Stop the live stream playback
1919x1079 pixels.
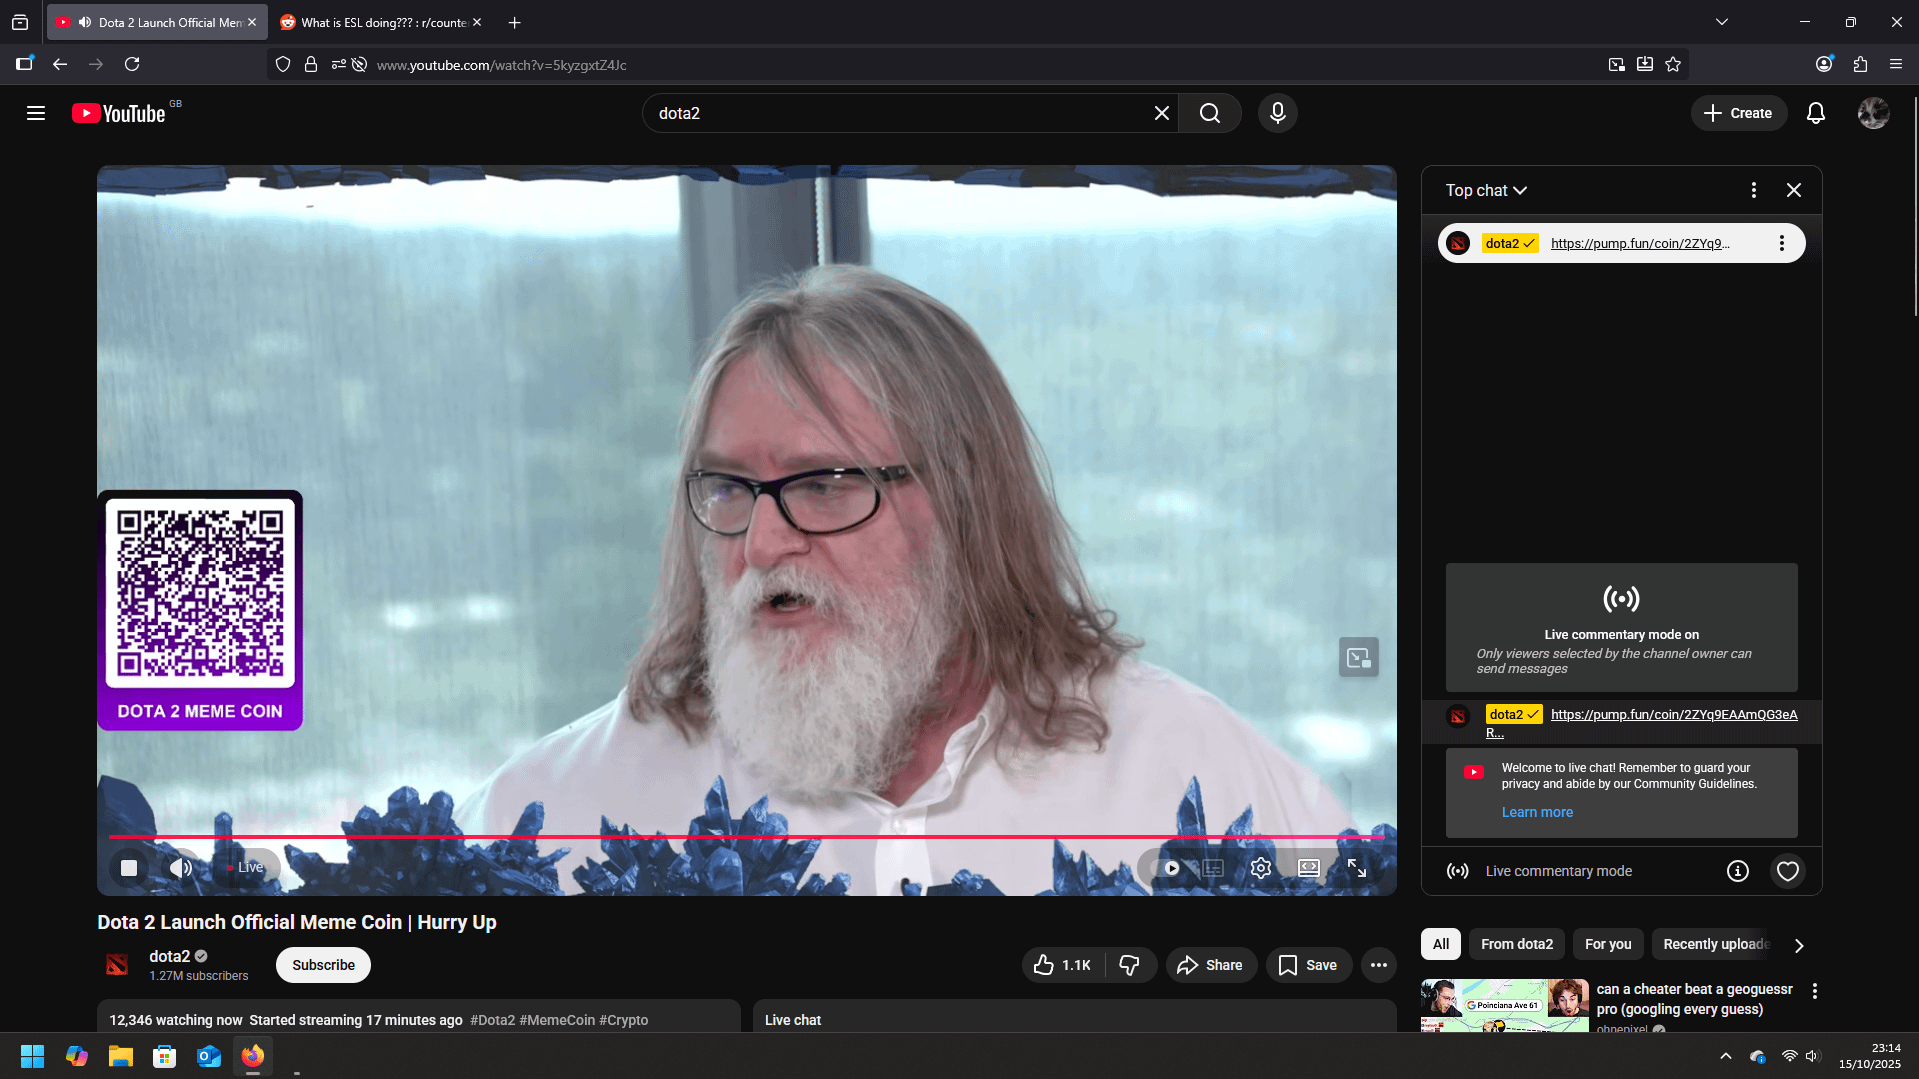point(129,867)
